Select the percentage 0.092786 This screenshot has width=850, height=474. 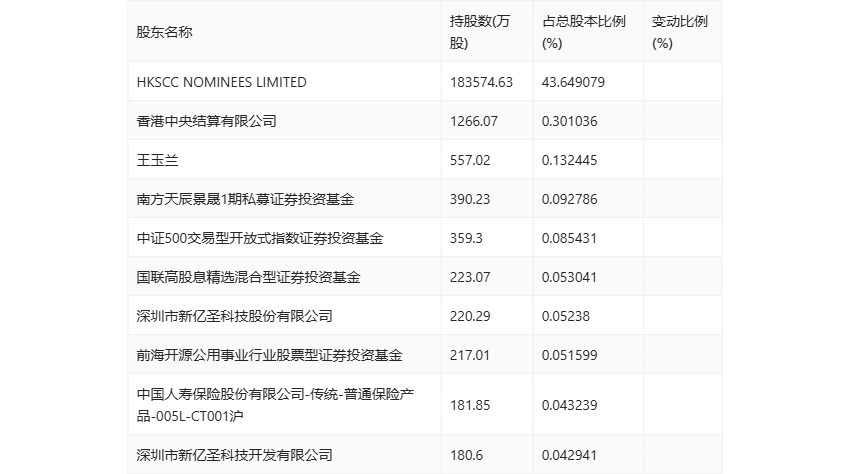[569, 199]
